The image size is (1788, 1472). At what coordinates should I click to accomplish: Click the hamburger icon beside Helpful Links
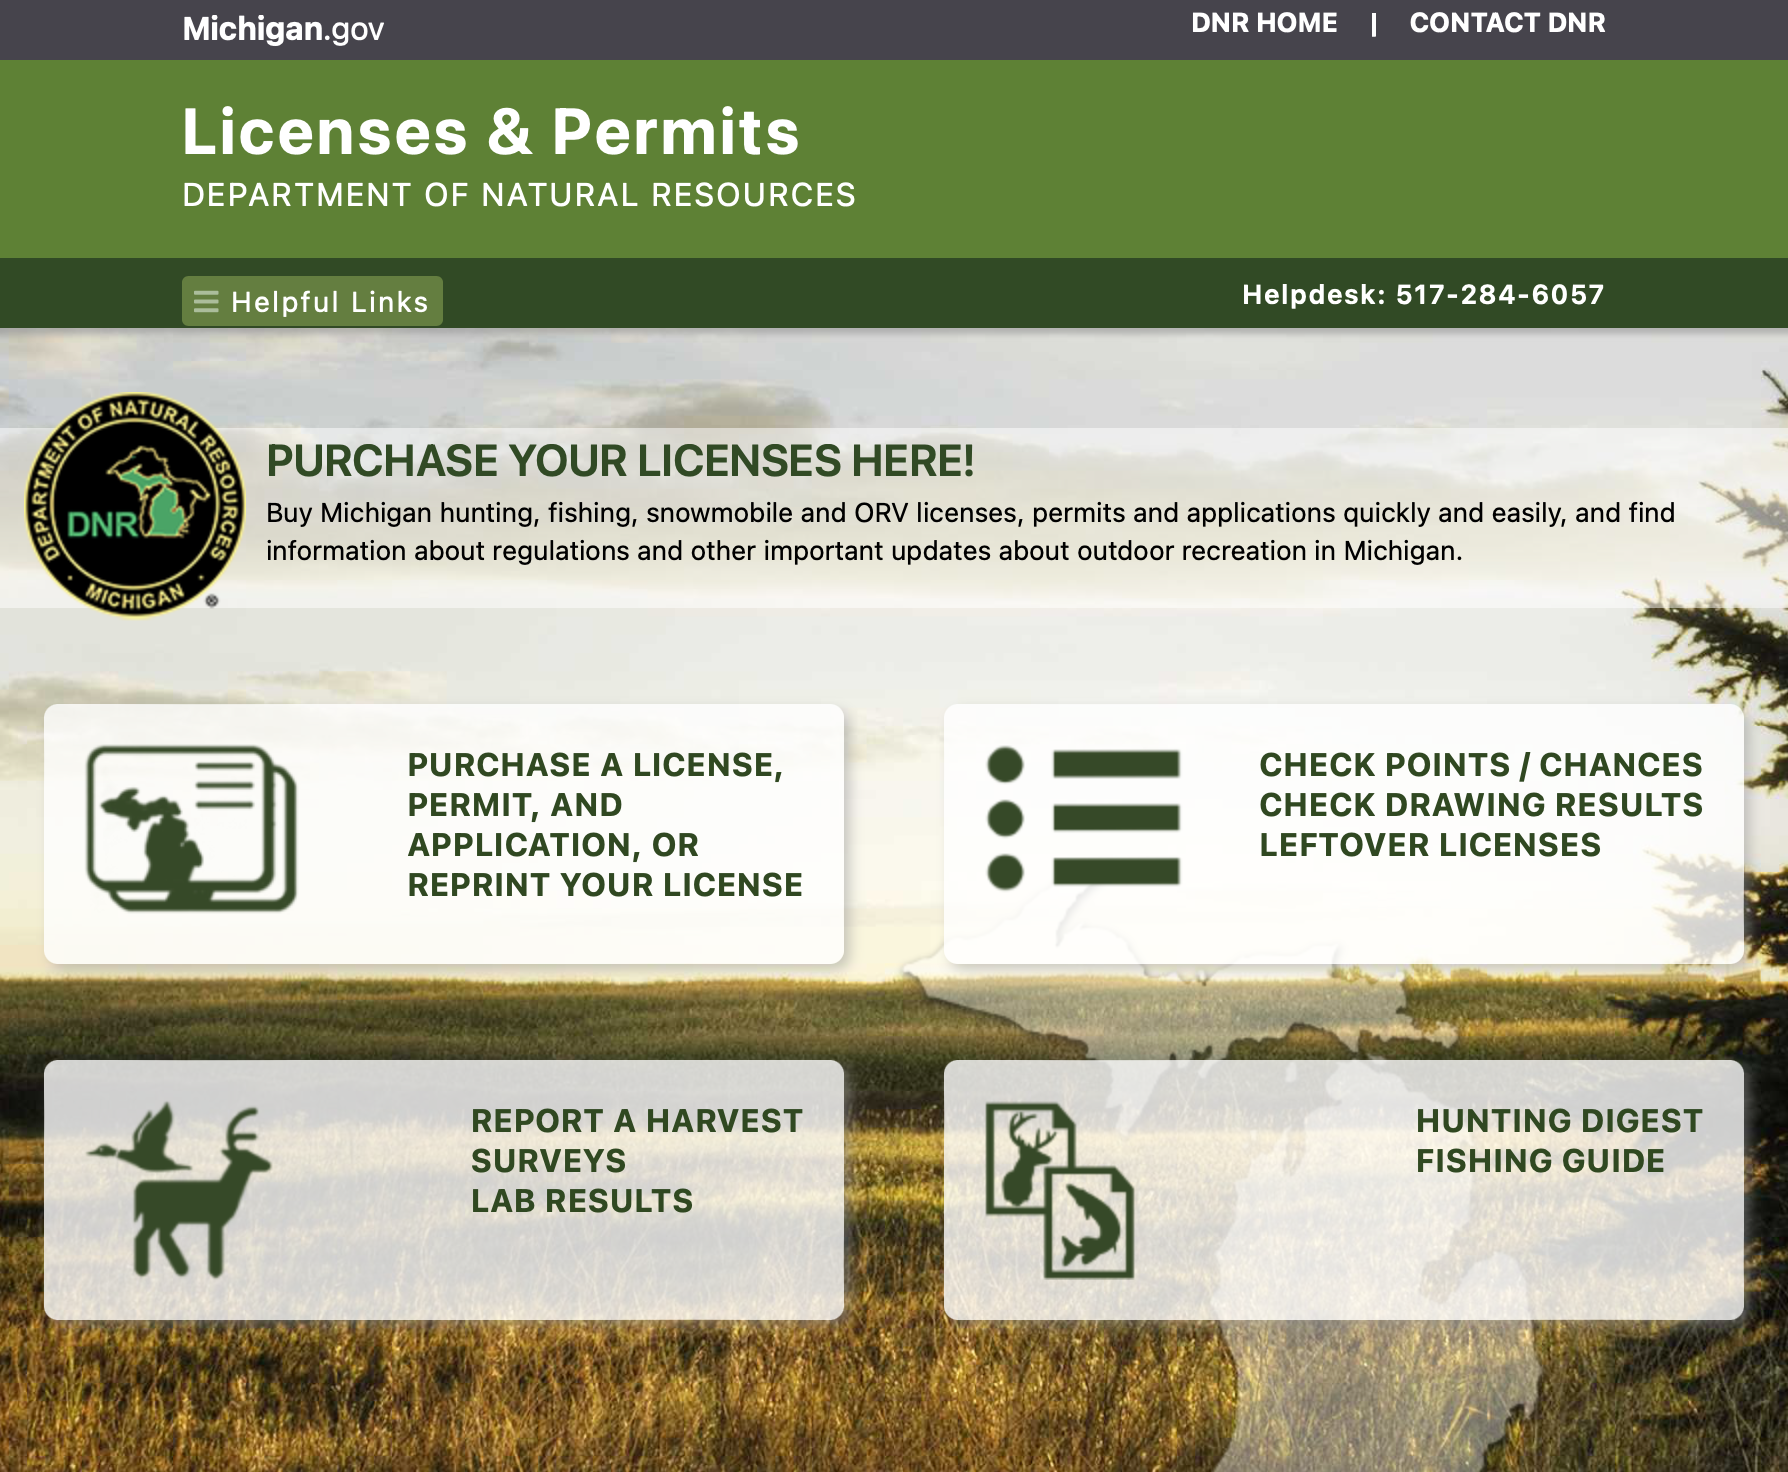tap(206, 302)
